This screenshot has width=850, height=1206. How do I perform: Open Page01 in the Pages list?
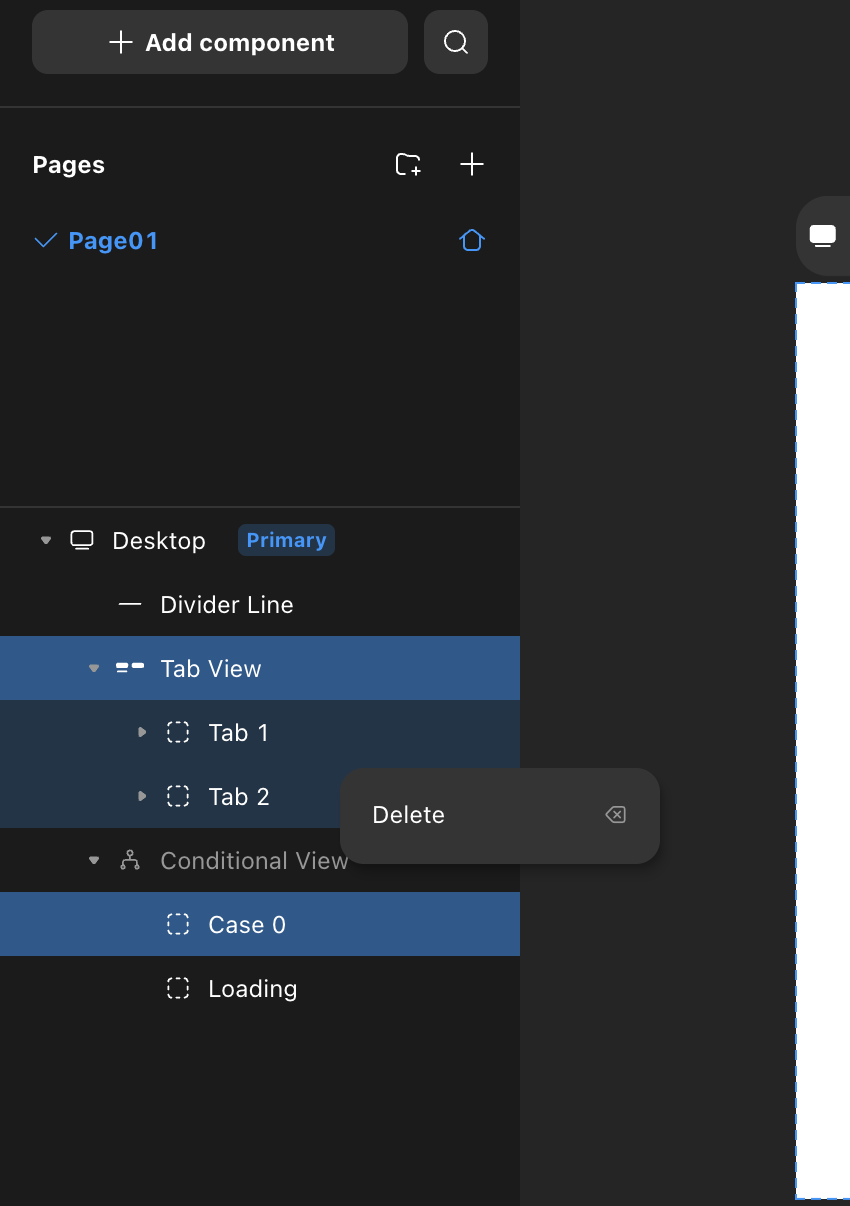[113, 241]
